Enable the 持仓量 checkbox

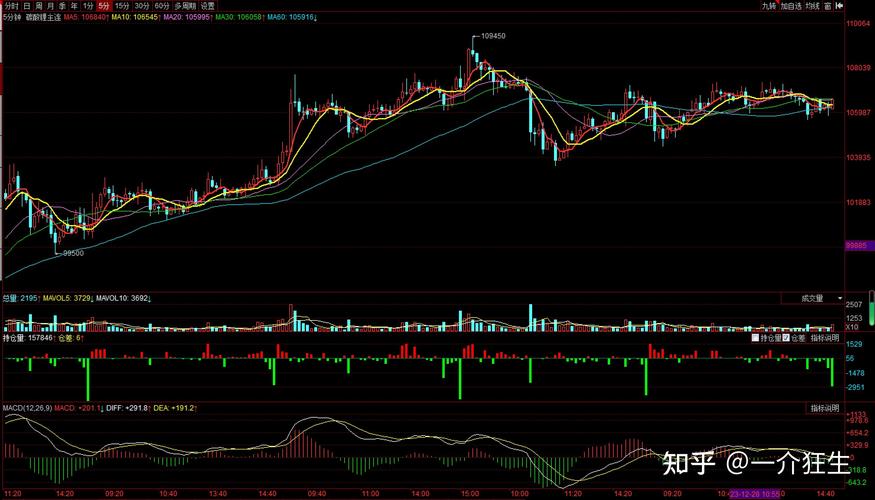755,338
